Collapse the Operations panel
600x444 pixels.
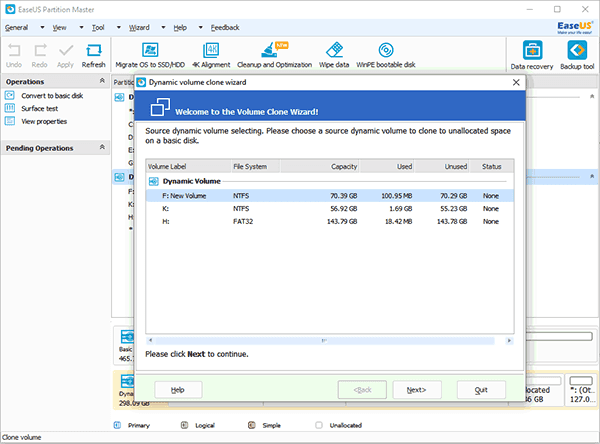click(x=102, y=82)
